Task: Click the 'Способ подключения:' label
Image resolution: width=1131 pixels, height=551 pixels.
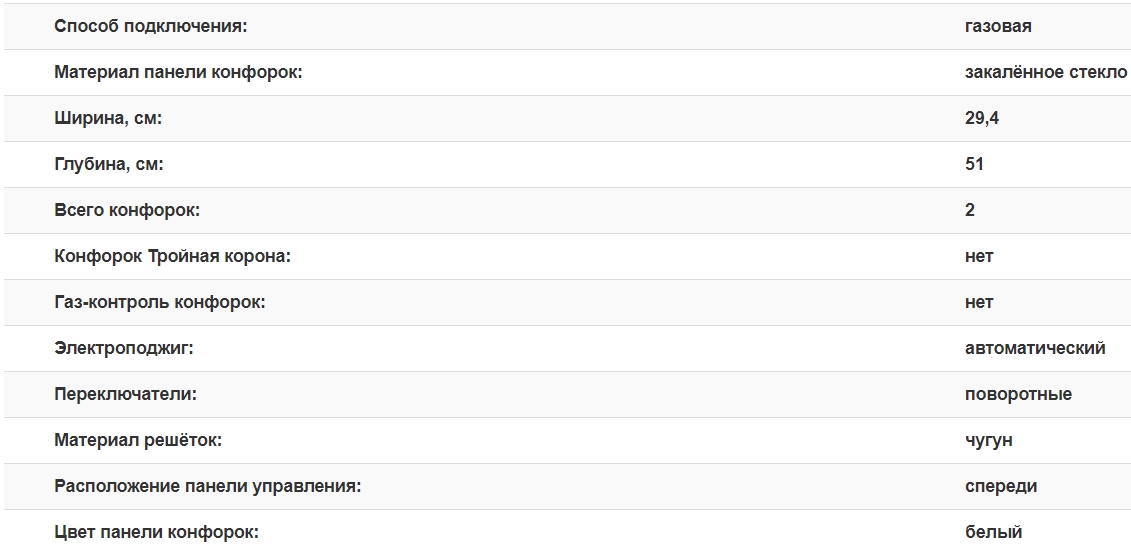Action: point(150,27)
